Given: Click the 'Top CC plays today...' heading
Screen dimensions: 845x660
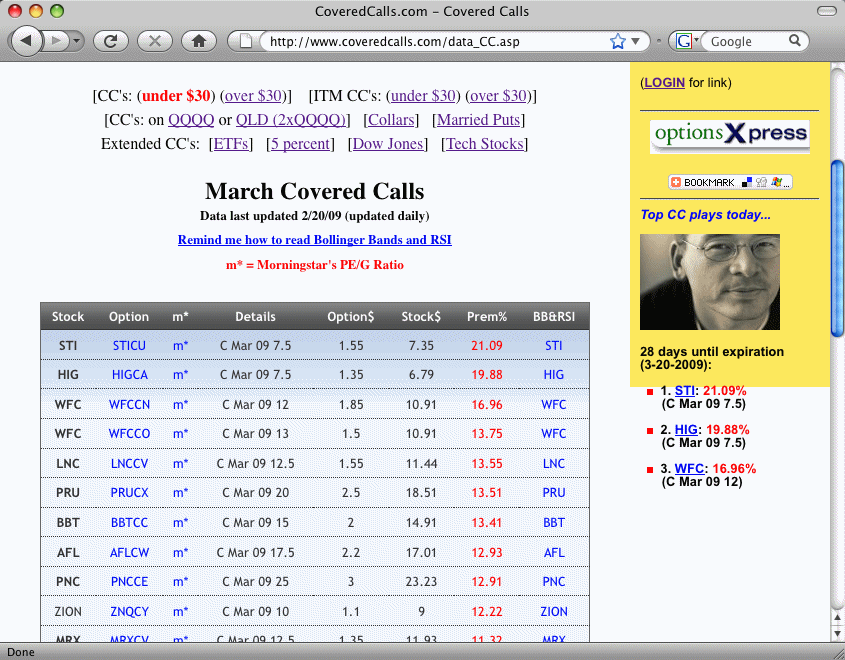Looking at the screenshot, I should [x=705, y=214].
